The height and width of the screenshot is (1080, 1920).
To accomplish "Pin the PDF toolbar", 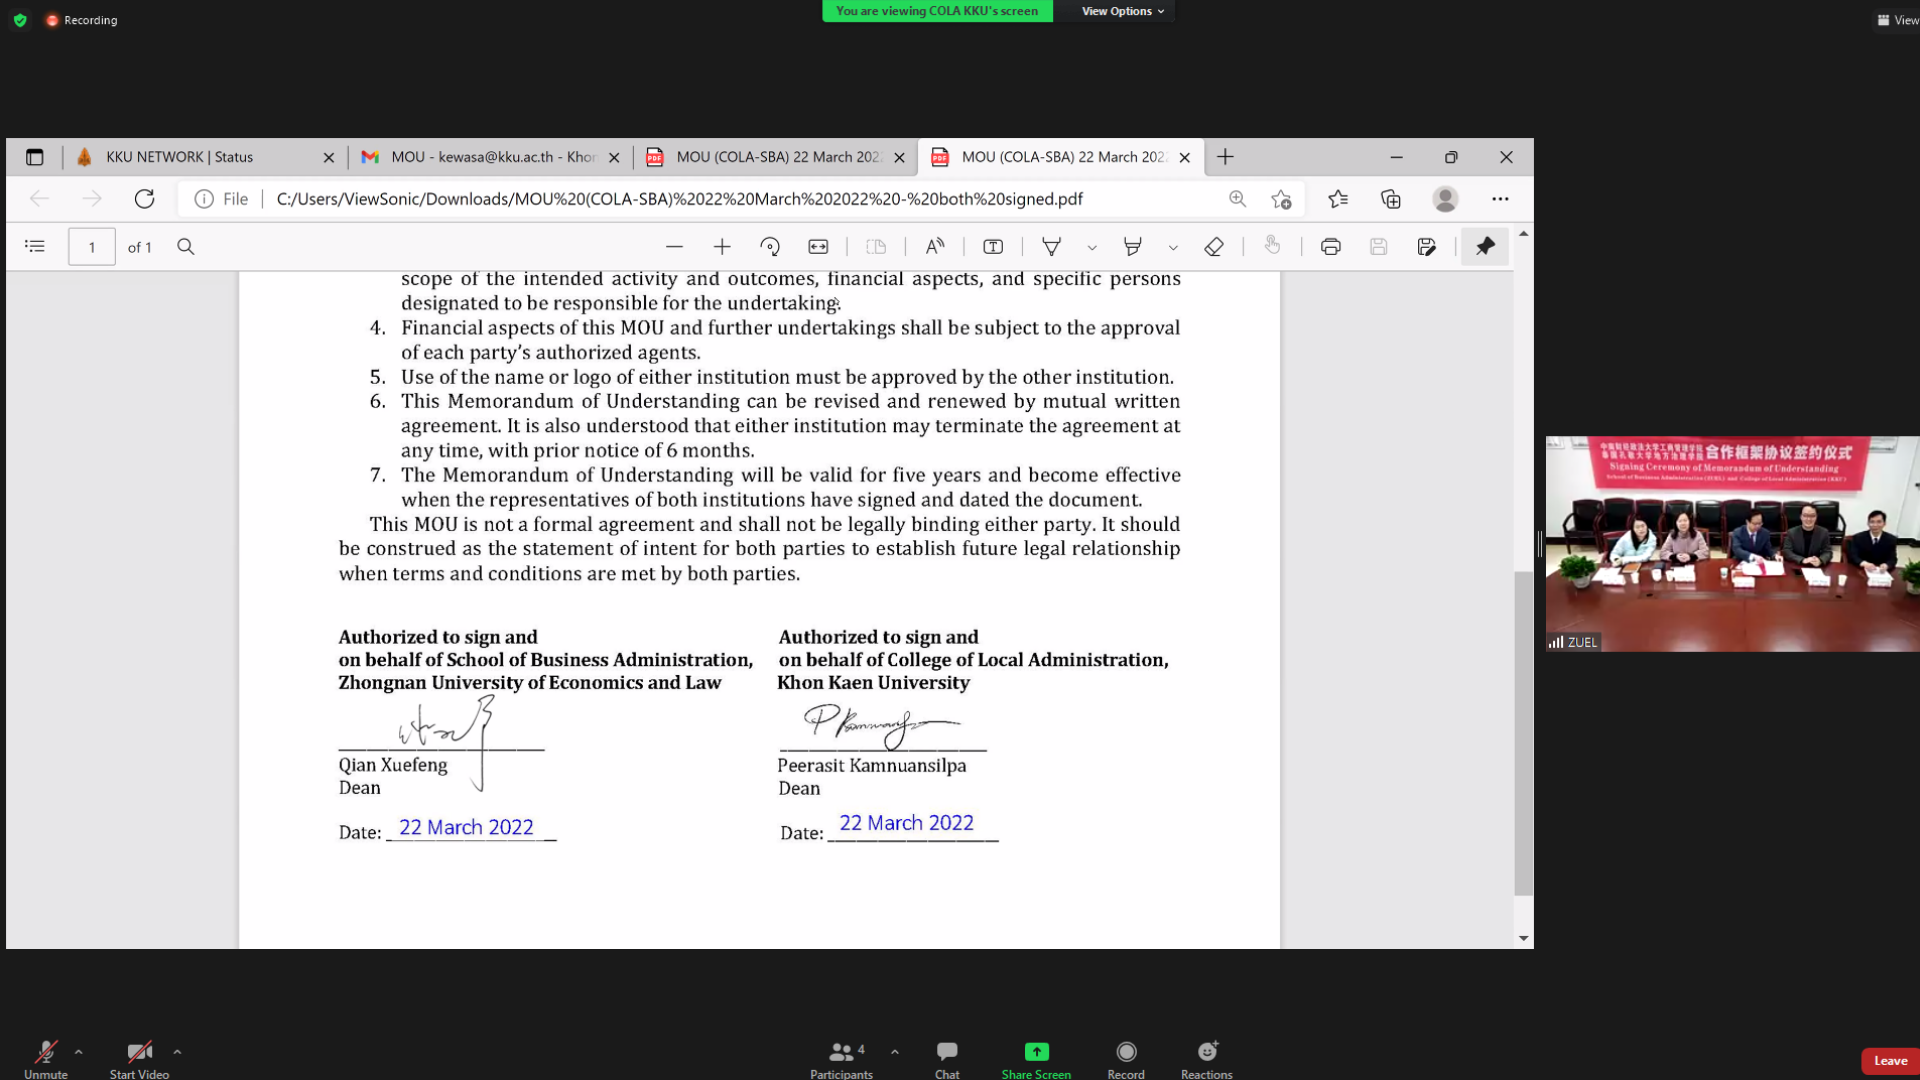I will pos(1485,246).
